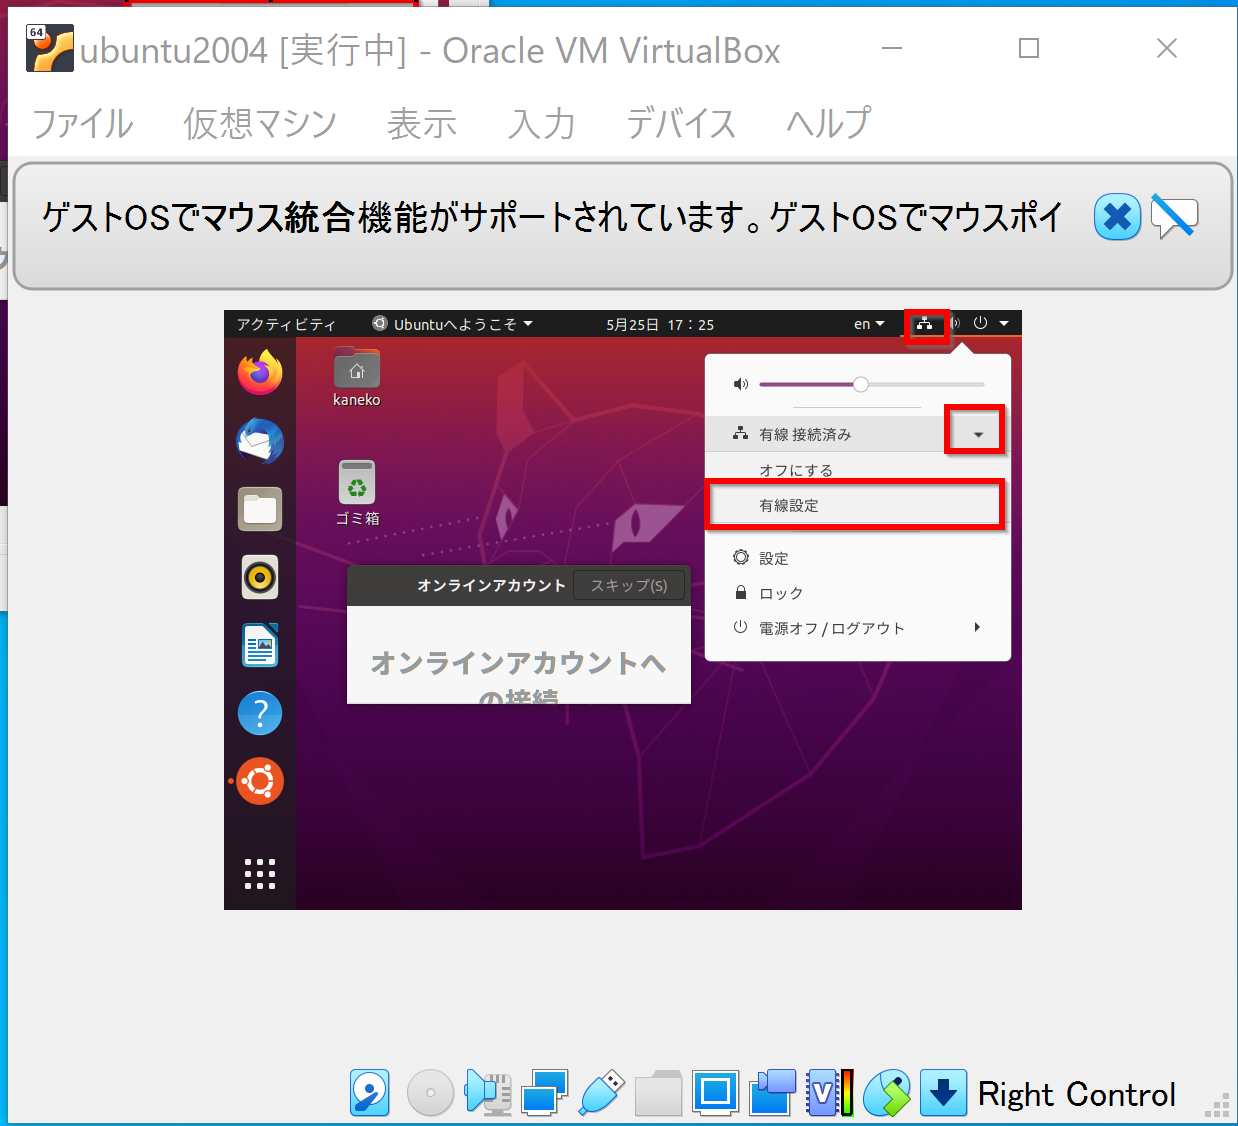The width and height of the screenshot is (1238, 1126).
Task: Click the optical disc drive status icon
Action: (430, 1093)
